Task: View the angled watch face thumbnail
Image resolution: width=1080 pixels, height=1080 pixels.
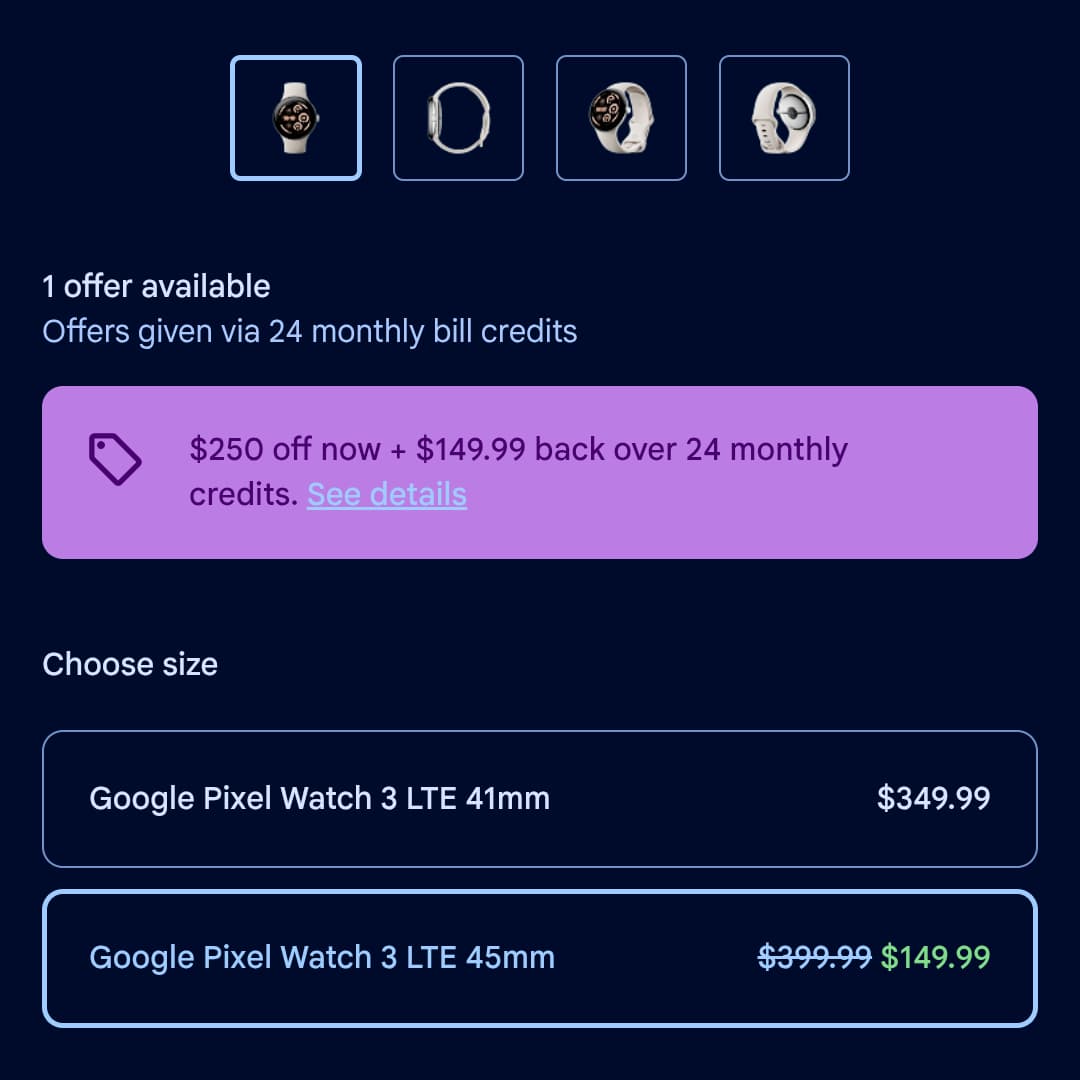Action: (621, 118)
